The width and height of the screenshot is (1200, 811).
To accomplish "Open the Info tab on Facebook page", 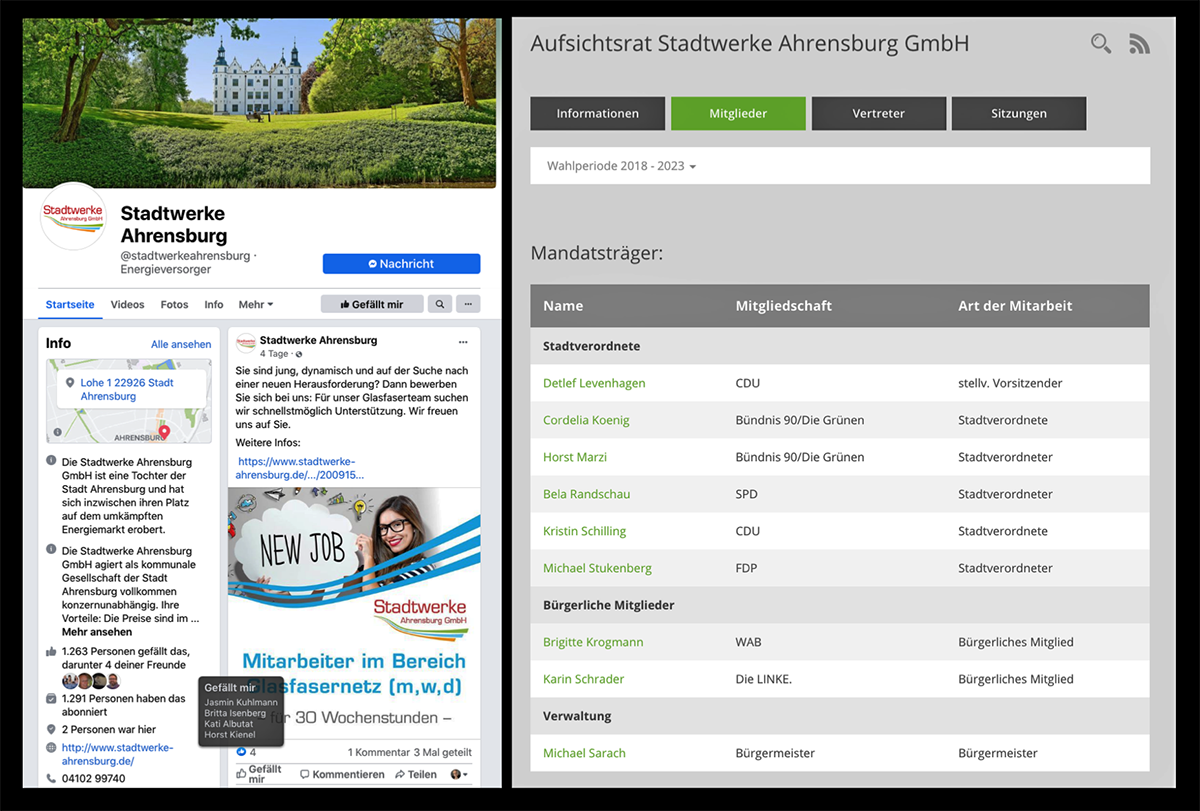I will pos(214,304).
